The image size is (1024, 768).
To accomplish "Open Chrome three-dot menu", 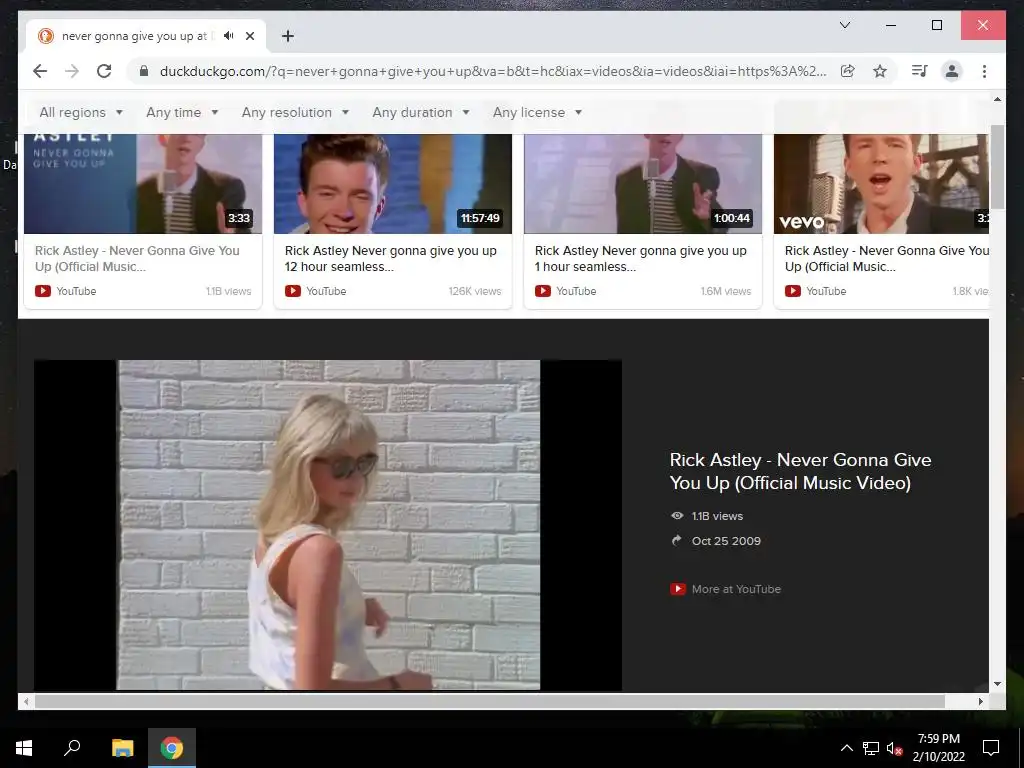I will [x=984, y=71].
